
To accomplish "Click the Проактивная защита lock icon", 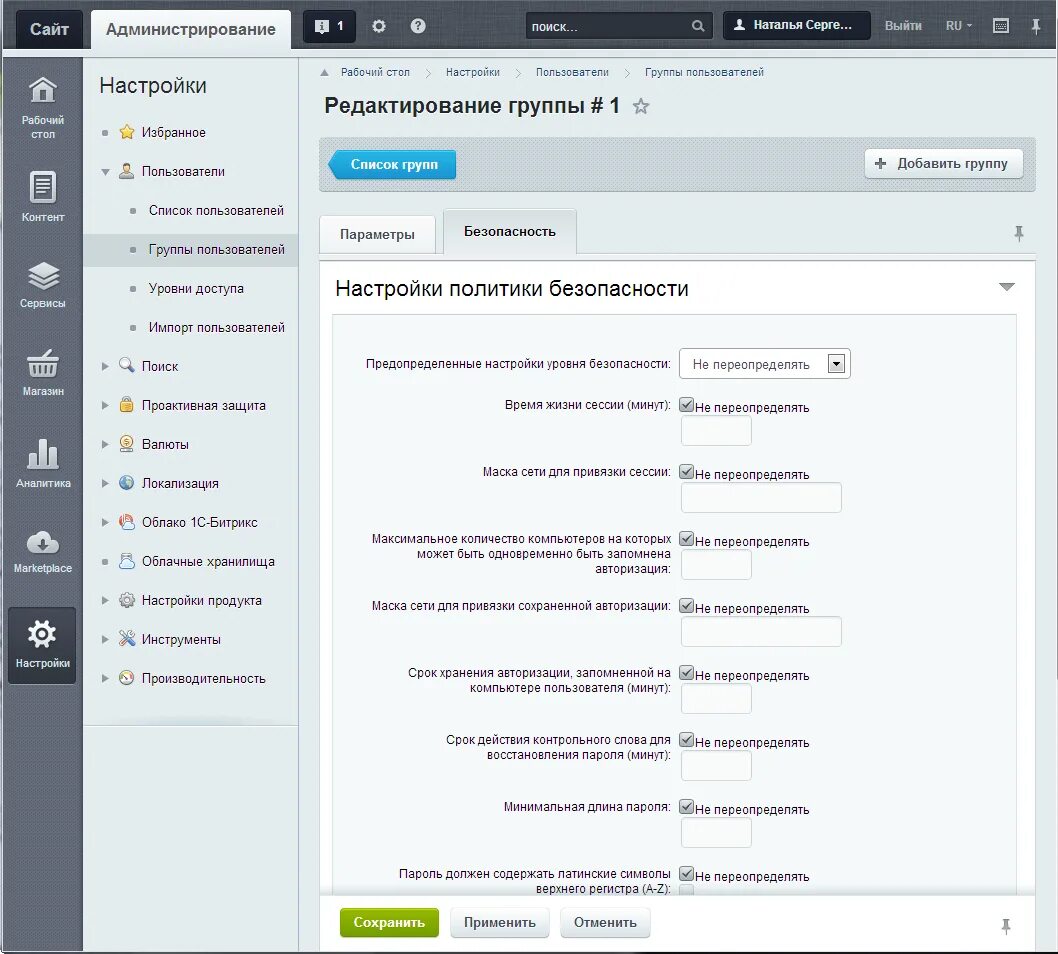I will 126,405.
